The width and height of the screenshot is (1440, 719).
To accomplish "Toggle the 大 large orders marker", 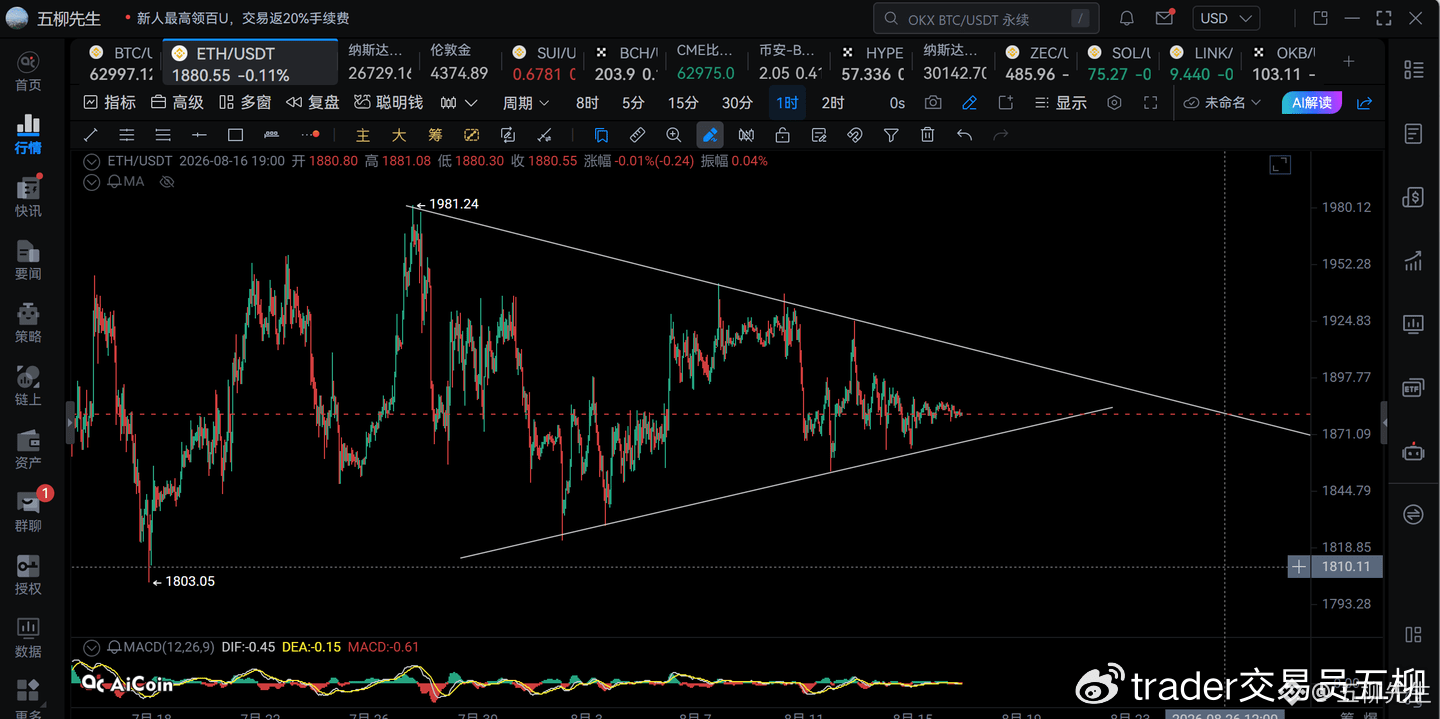I will [x=399, y=135].
